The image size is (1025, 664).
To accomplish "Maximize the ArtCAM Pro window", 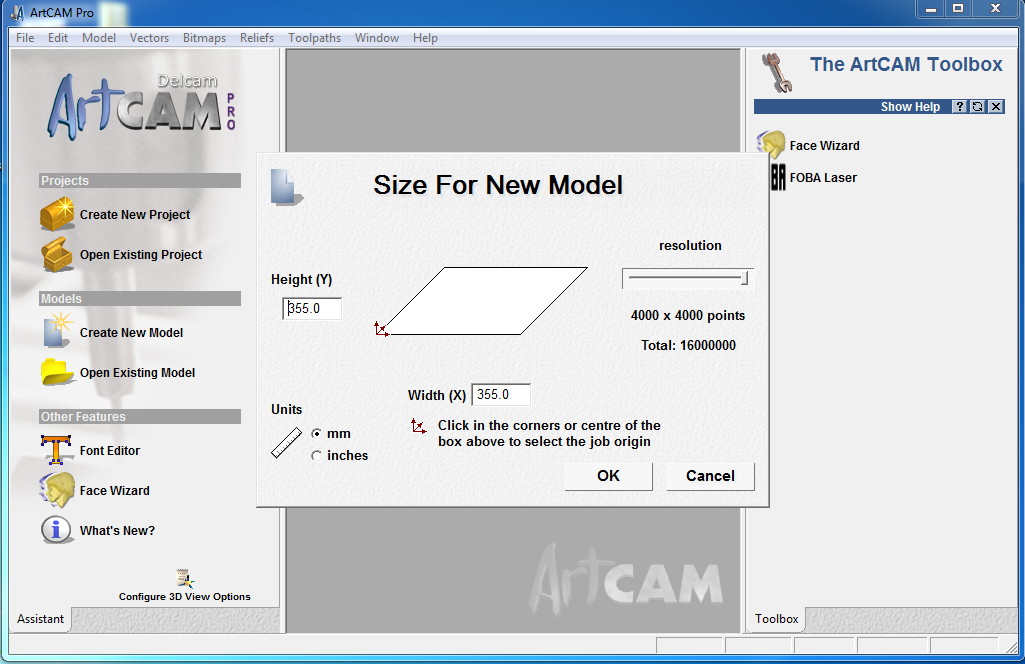I will point(958,8).
